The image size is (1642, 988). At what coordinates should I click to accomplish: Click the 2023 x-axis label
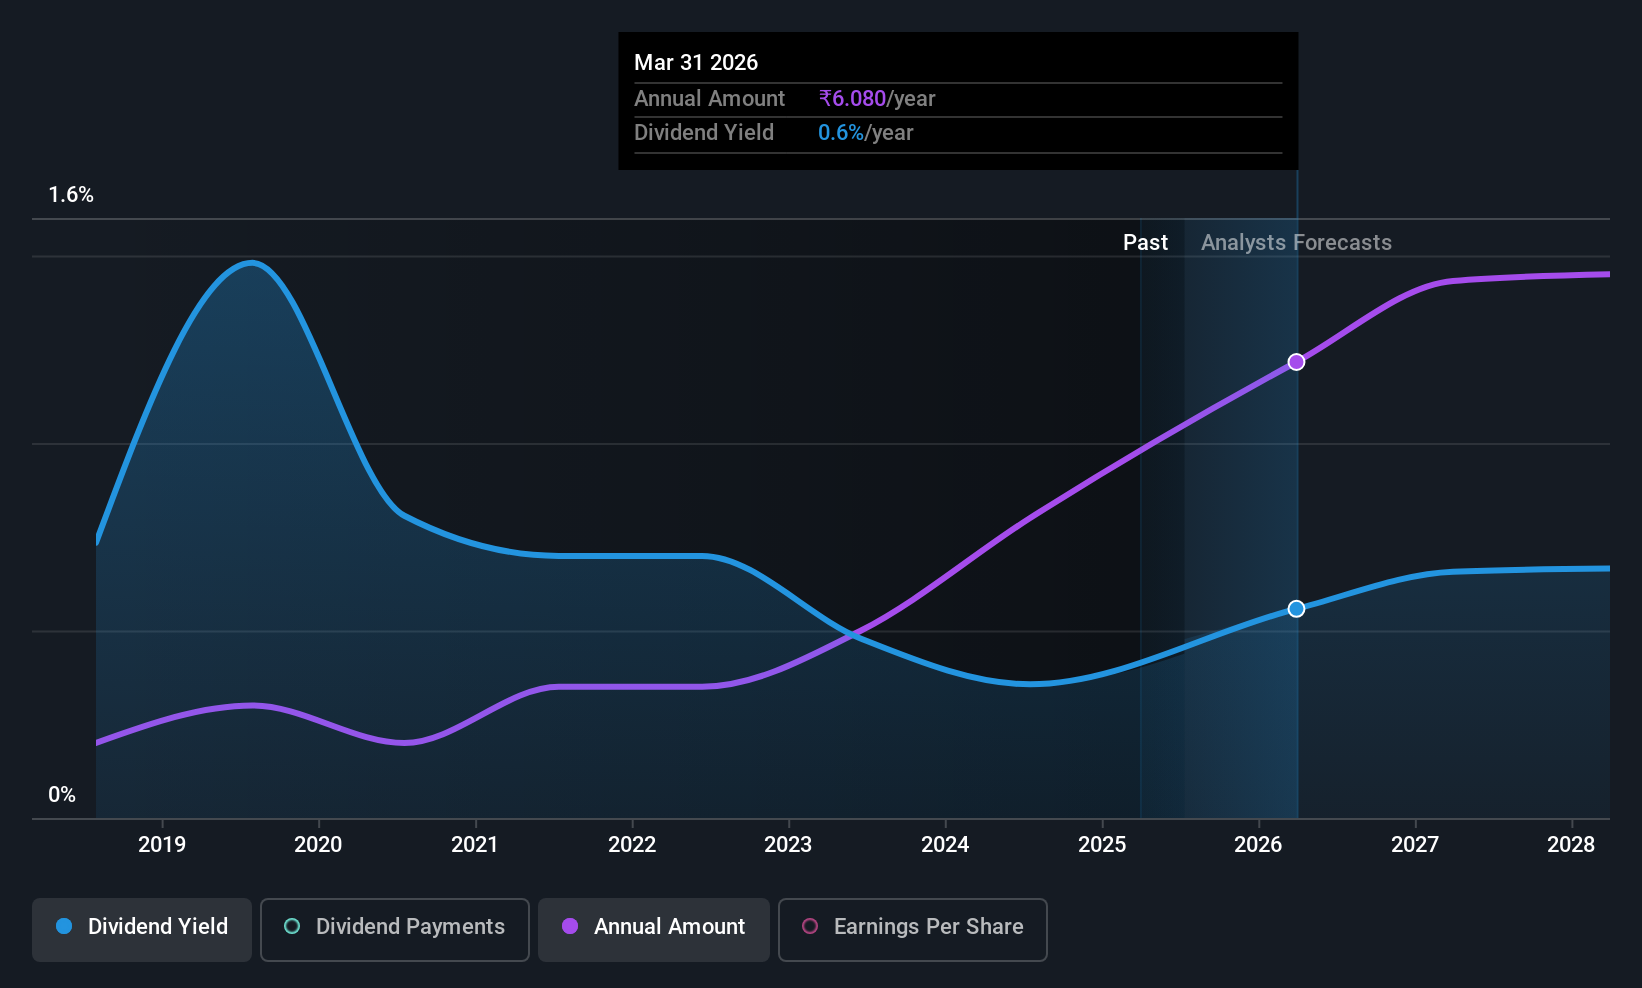coord(788,845)
